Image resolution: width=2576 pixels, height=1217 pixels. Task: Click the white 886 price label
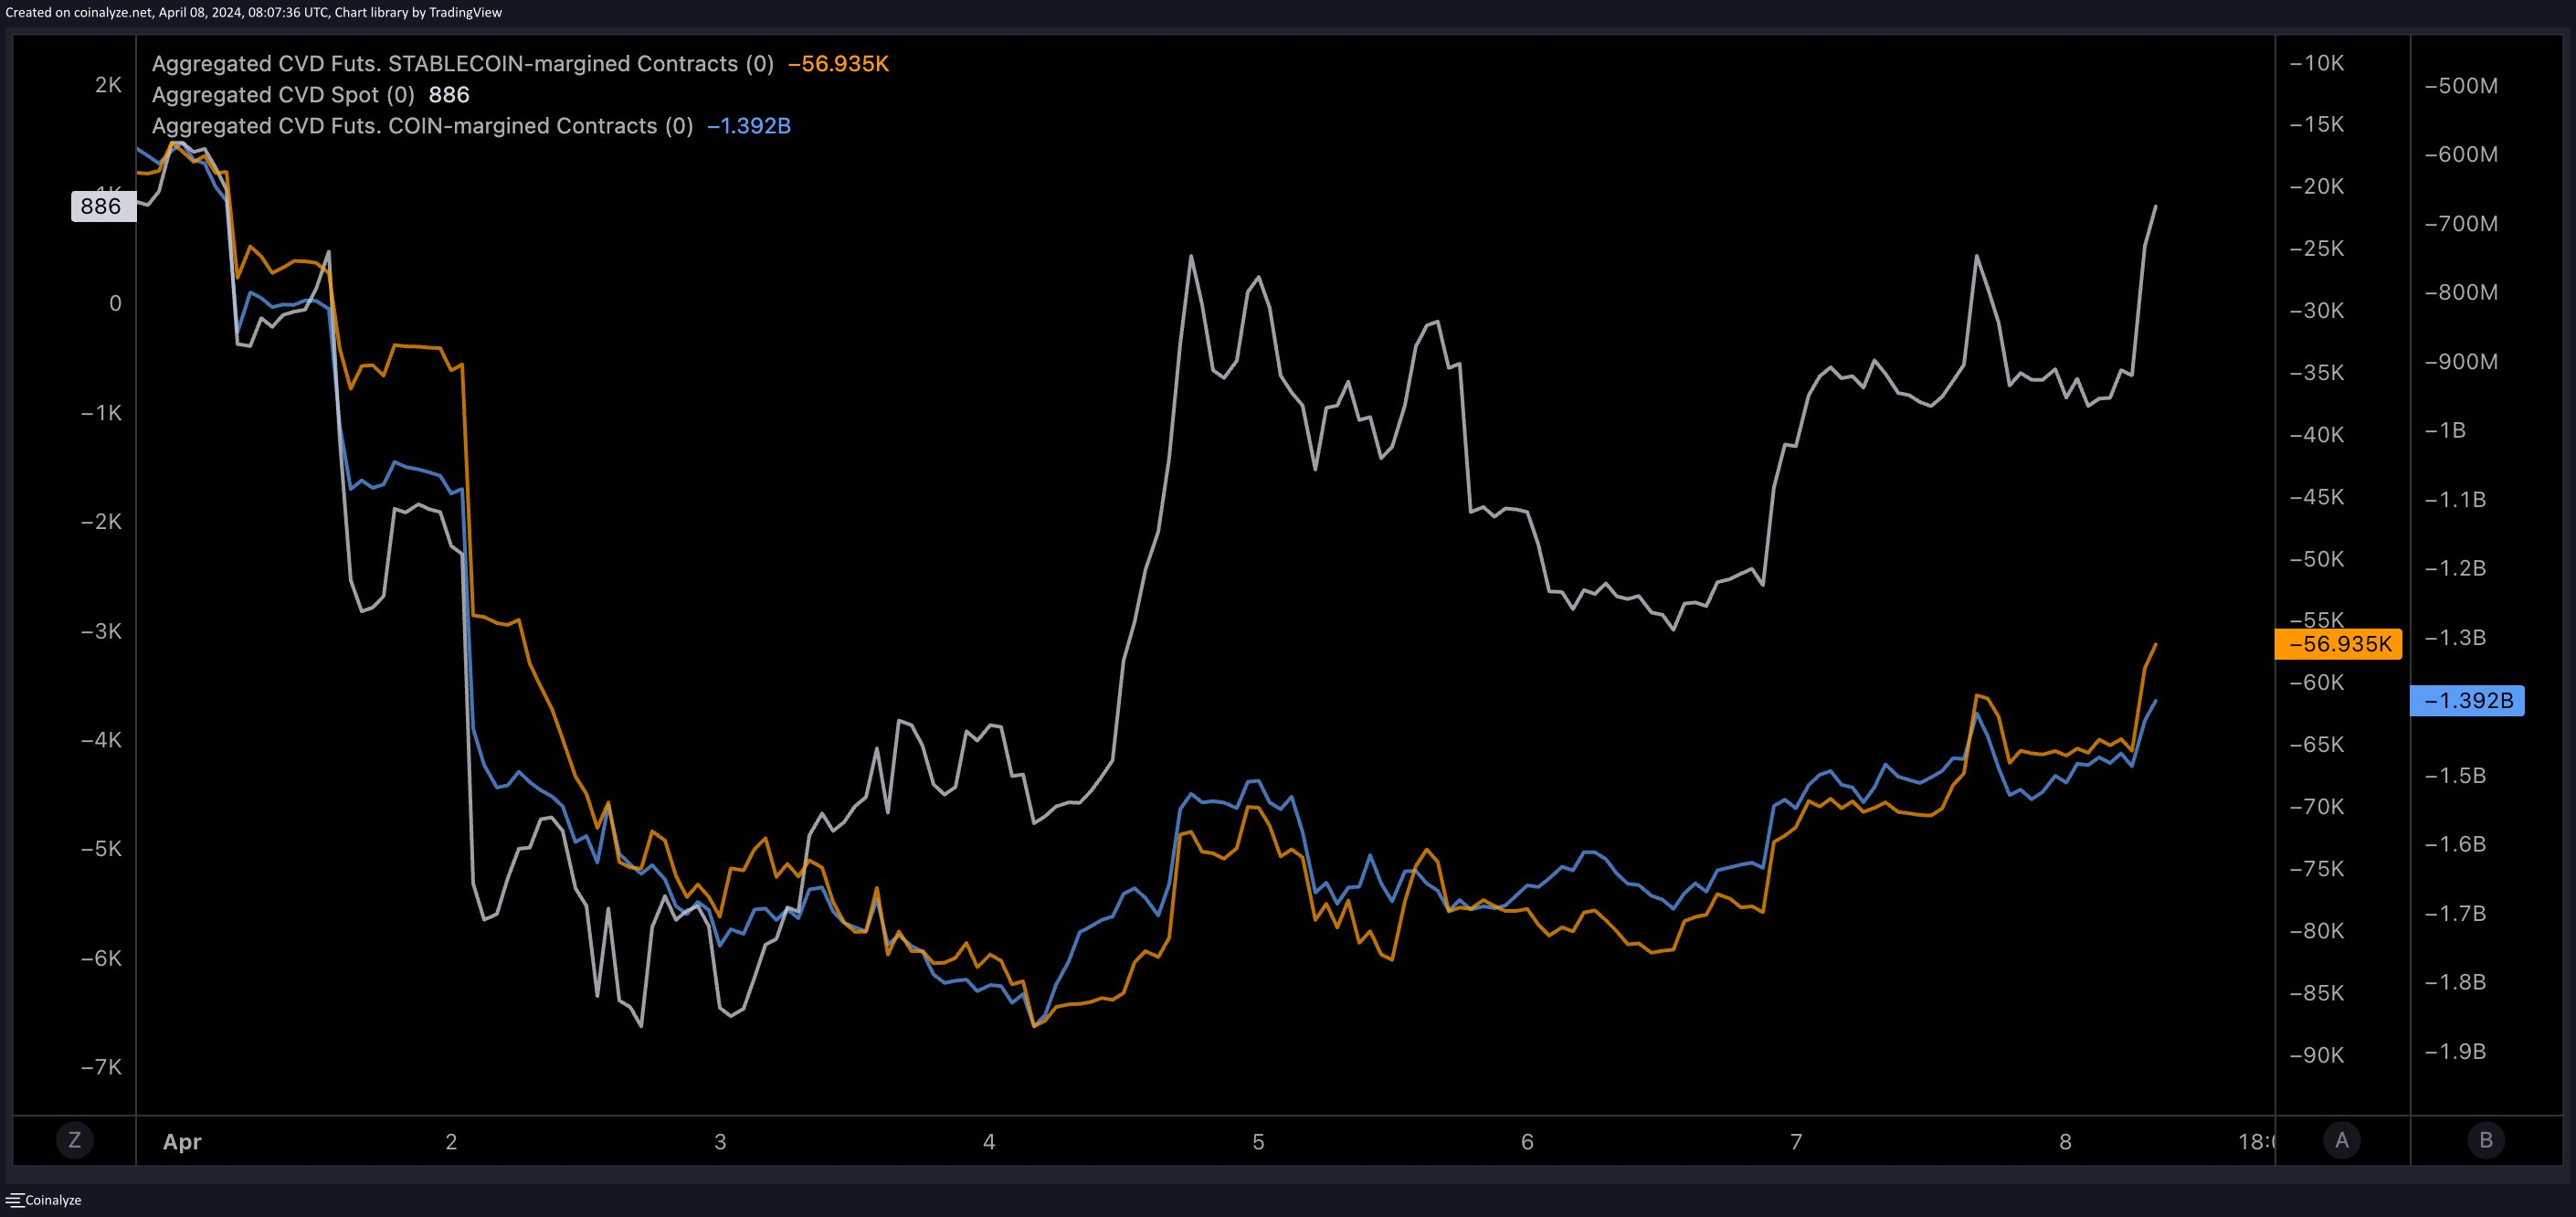click(x=101, y=207)
